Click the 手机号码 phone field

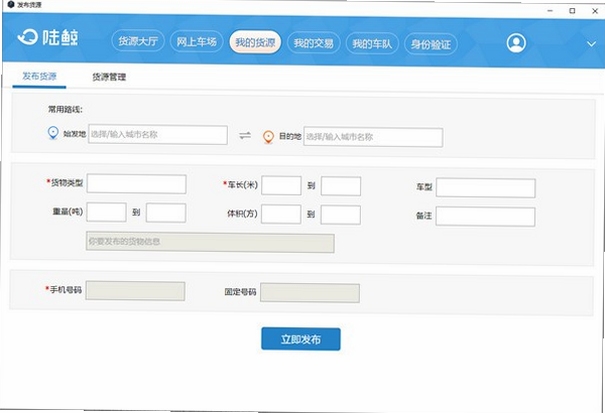(x=135, y=291)
